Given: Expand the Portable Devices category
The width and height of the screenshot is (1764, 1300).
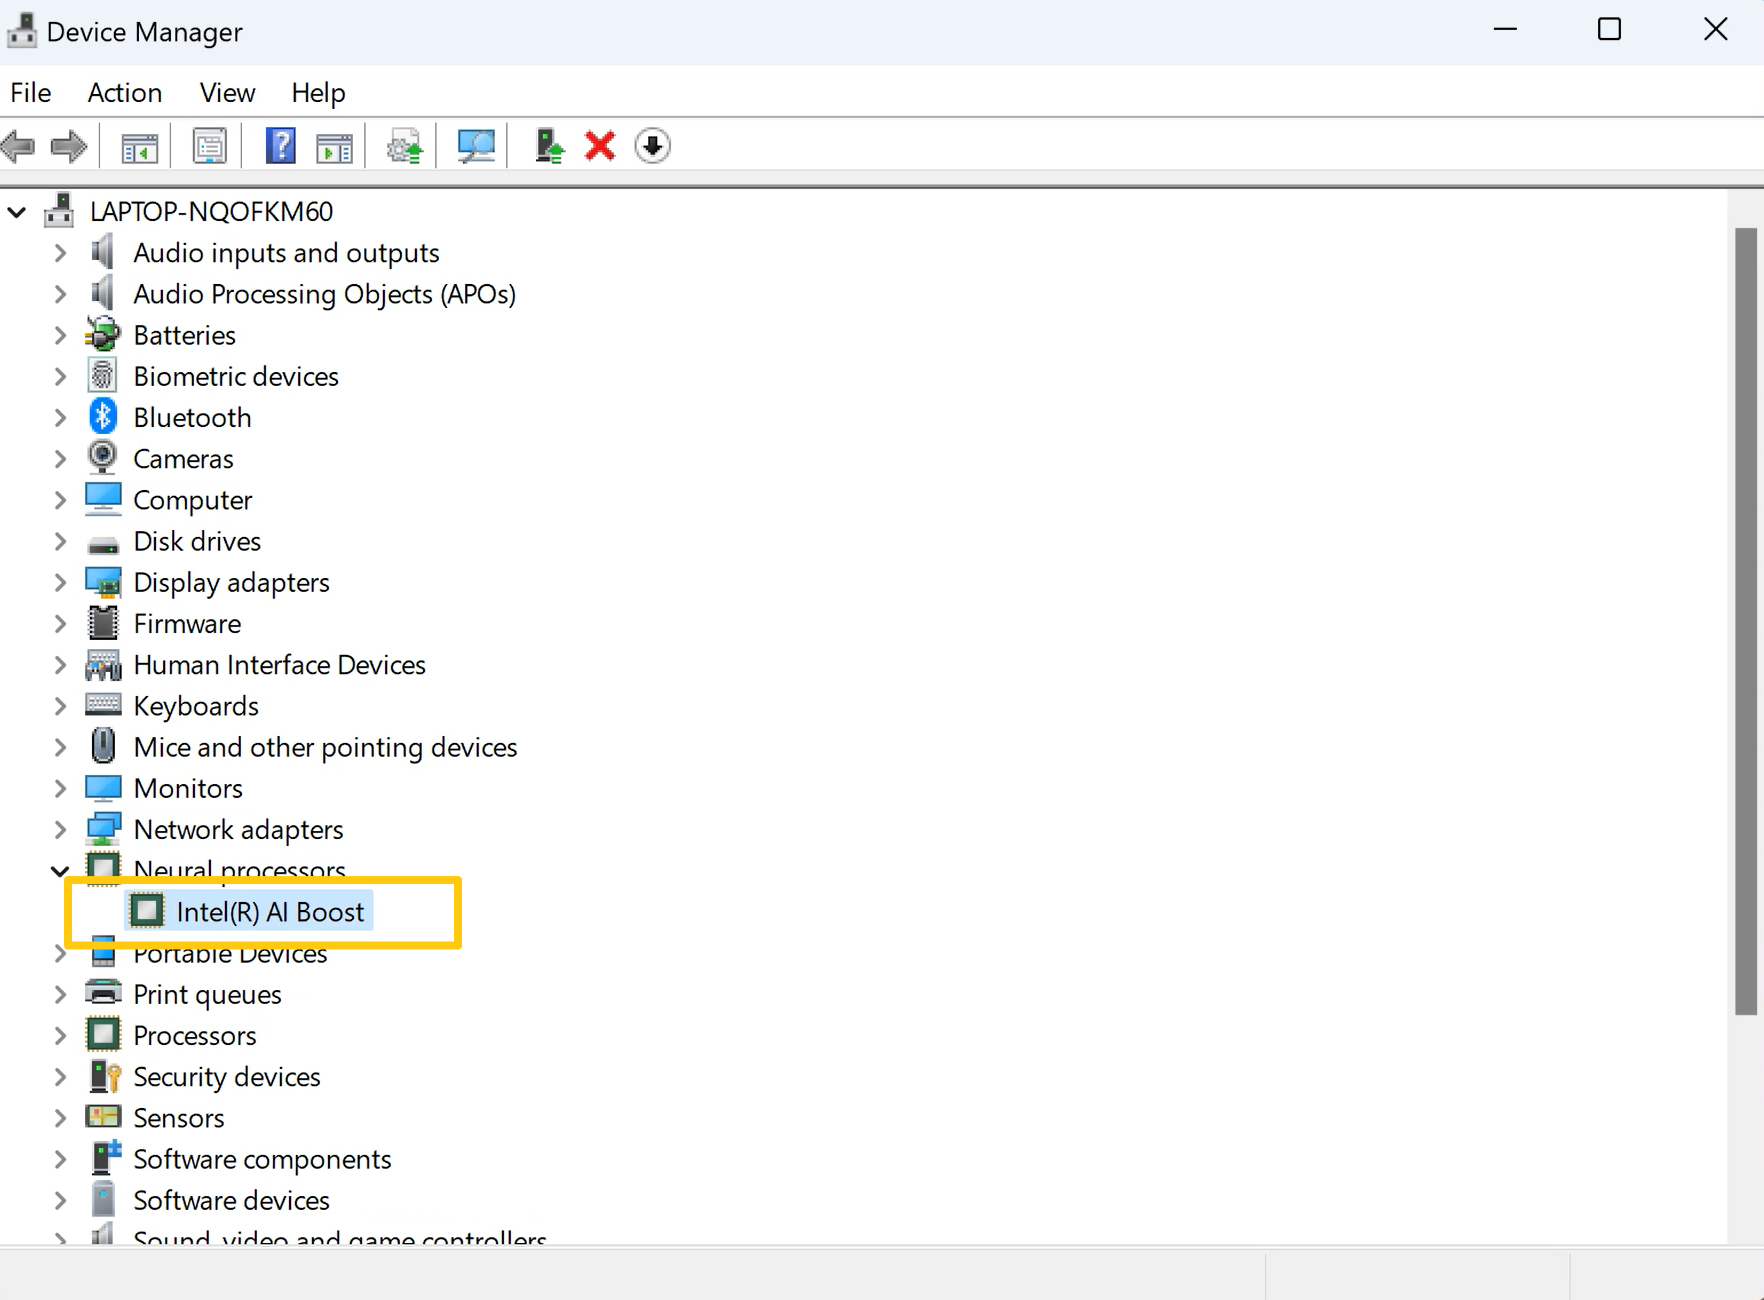Looking at the screenshot, I should pyautogui.click(x=60, y=953).
